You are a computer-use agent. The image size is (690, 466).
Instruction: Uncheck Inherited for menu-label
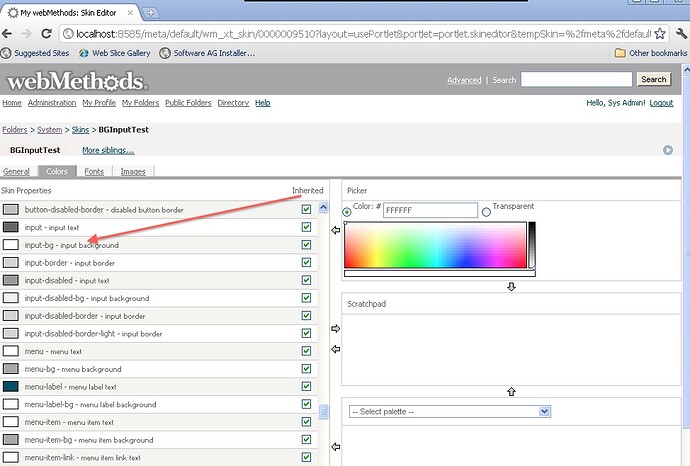point(307,386)
